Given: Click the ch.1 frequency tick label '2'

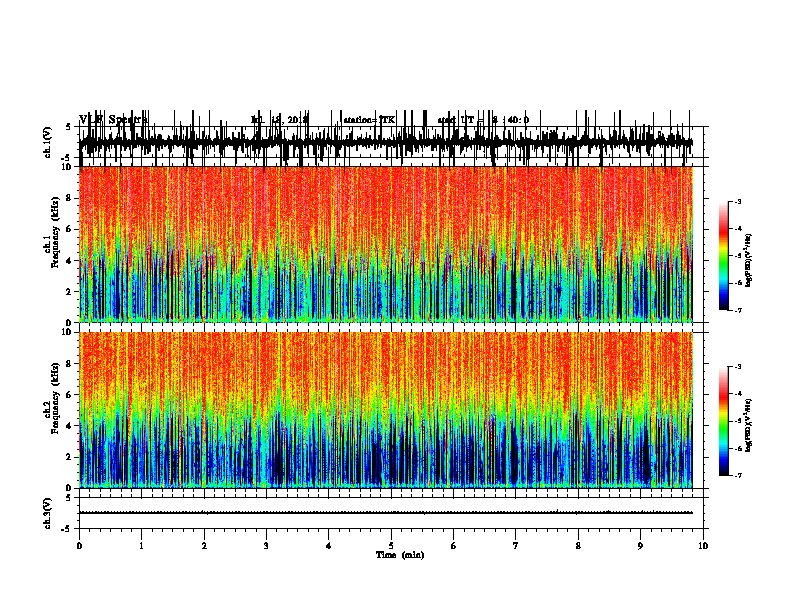Looking at the screenshot, I should point(69,291).
